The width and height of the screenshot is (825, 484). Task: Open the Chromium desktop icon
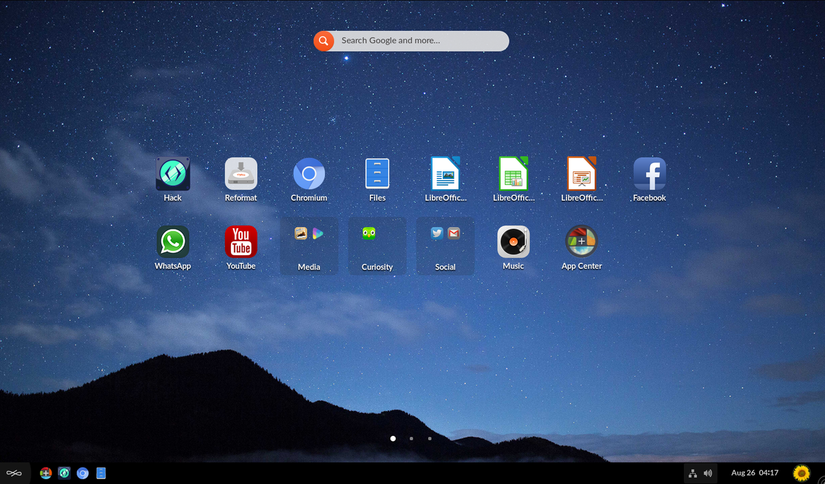pyautogui.click(x=309, y=174)
